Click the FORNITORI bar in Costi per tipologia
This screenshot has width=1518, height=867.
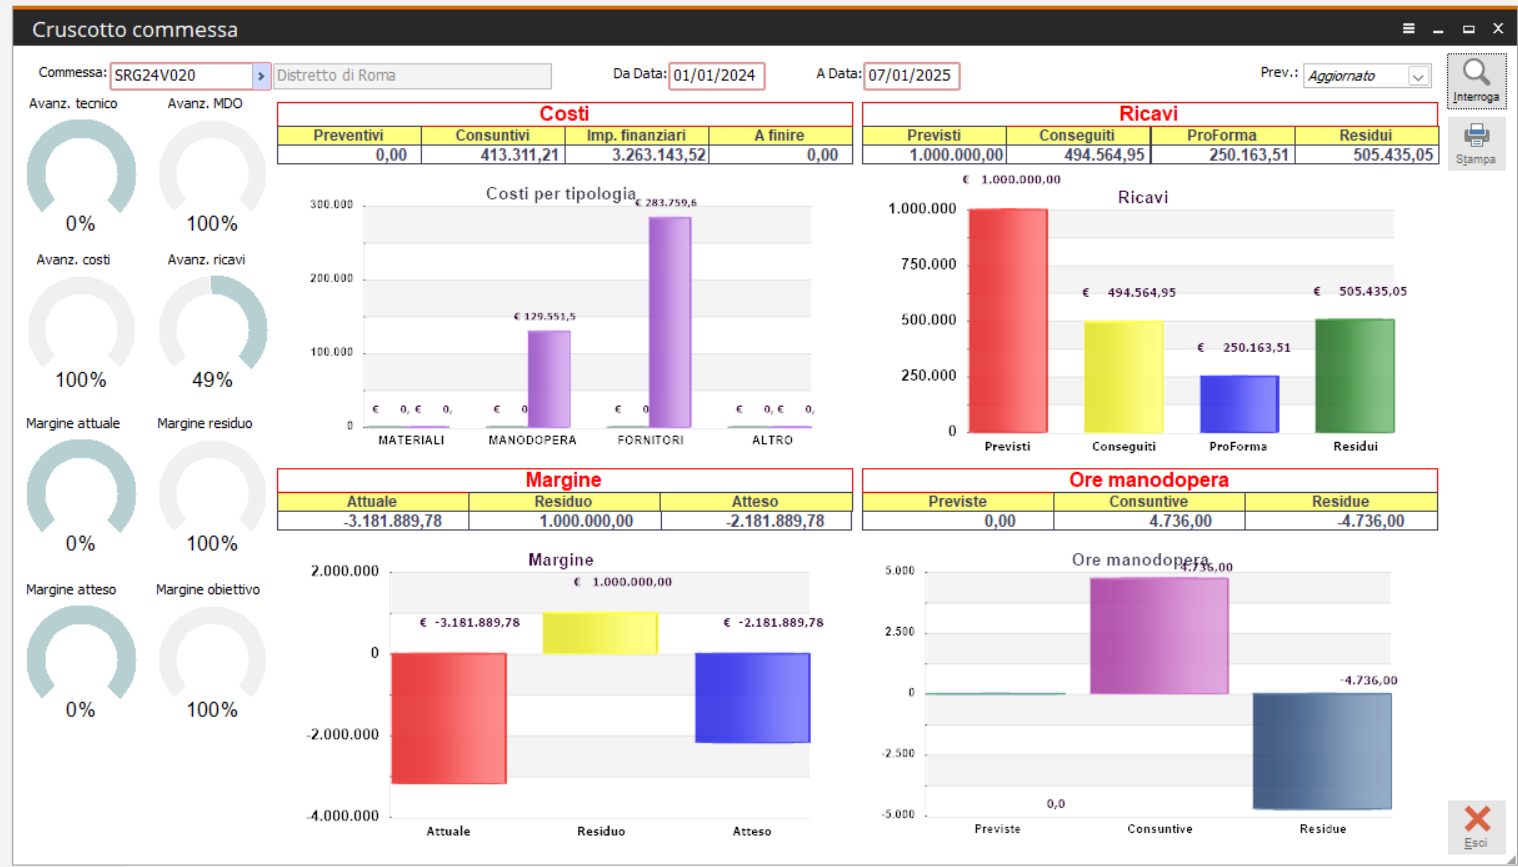tap(670, 322)
